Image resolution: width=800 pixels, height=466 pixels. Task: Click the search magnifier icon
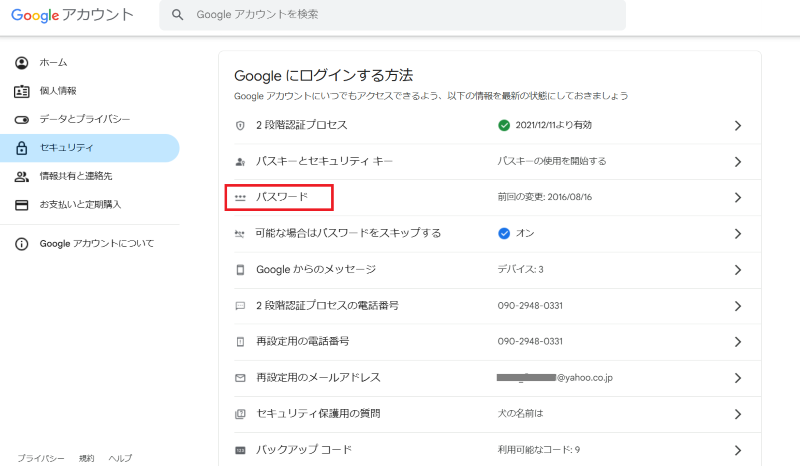177,15
